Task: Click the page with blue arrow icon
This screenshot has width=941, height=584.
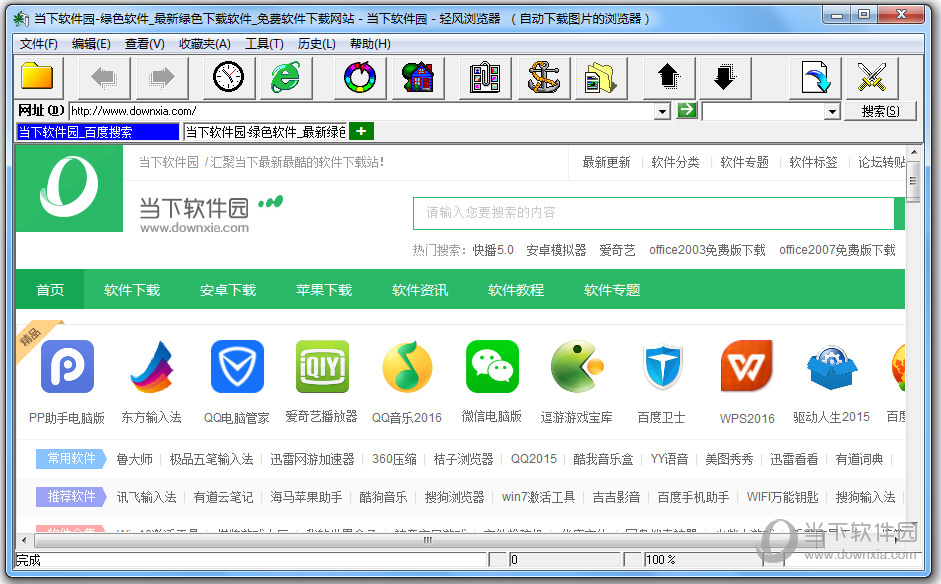Action: pyautogui.click(x=814, y=77)
